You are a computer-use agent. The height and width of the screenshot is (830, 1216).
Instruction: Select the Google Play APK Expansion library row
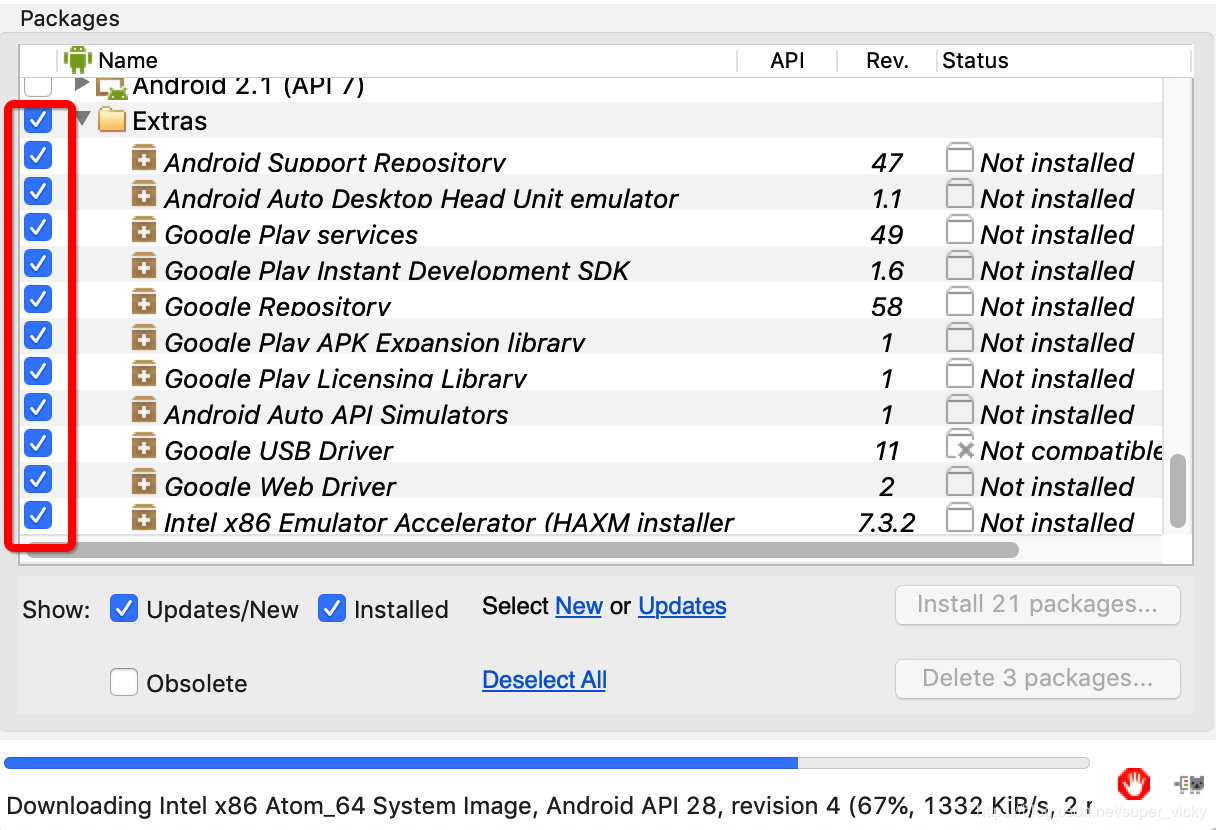[592, 338]
